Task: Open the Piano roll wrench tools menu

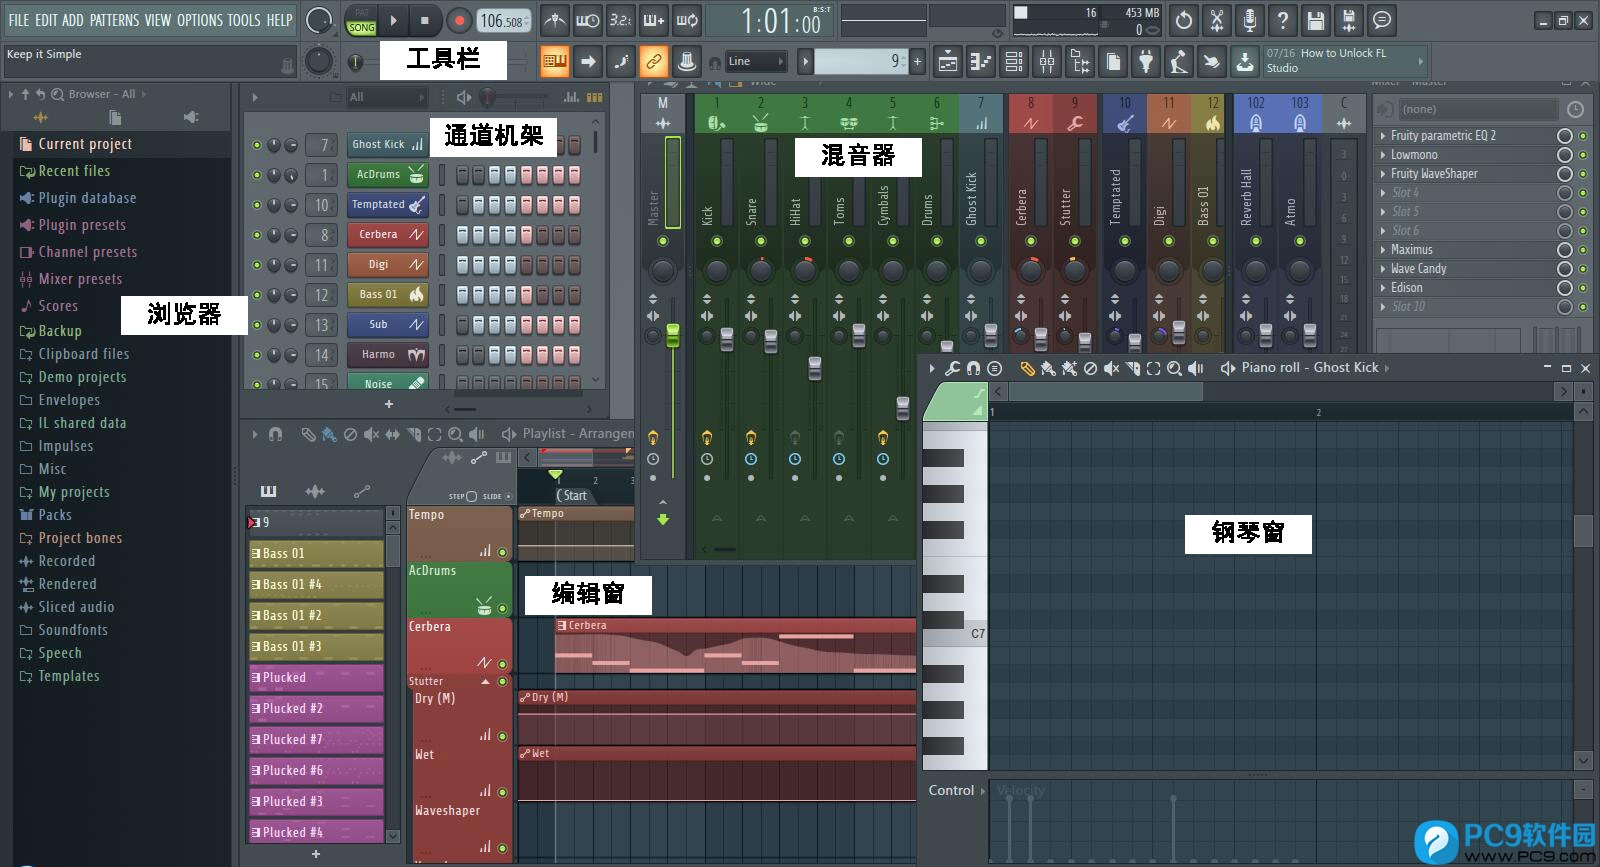Action: coord(952,368)
